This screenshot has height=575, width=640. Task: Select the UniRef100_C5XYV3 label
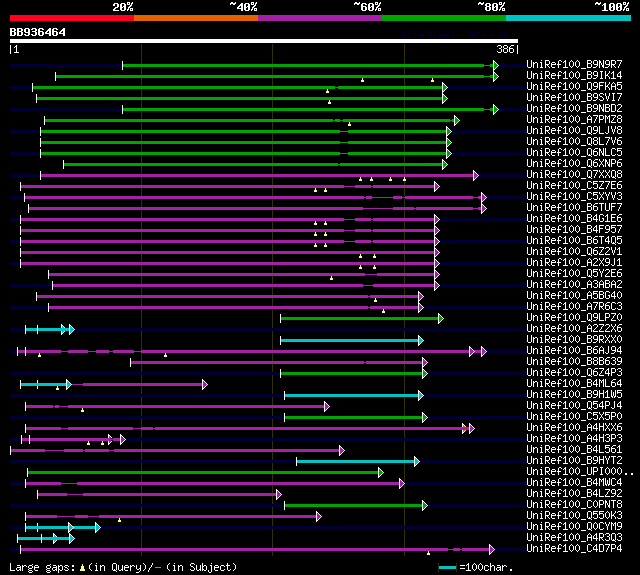coord(574,197)
